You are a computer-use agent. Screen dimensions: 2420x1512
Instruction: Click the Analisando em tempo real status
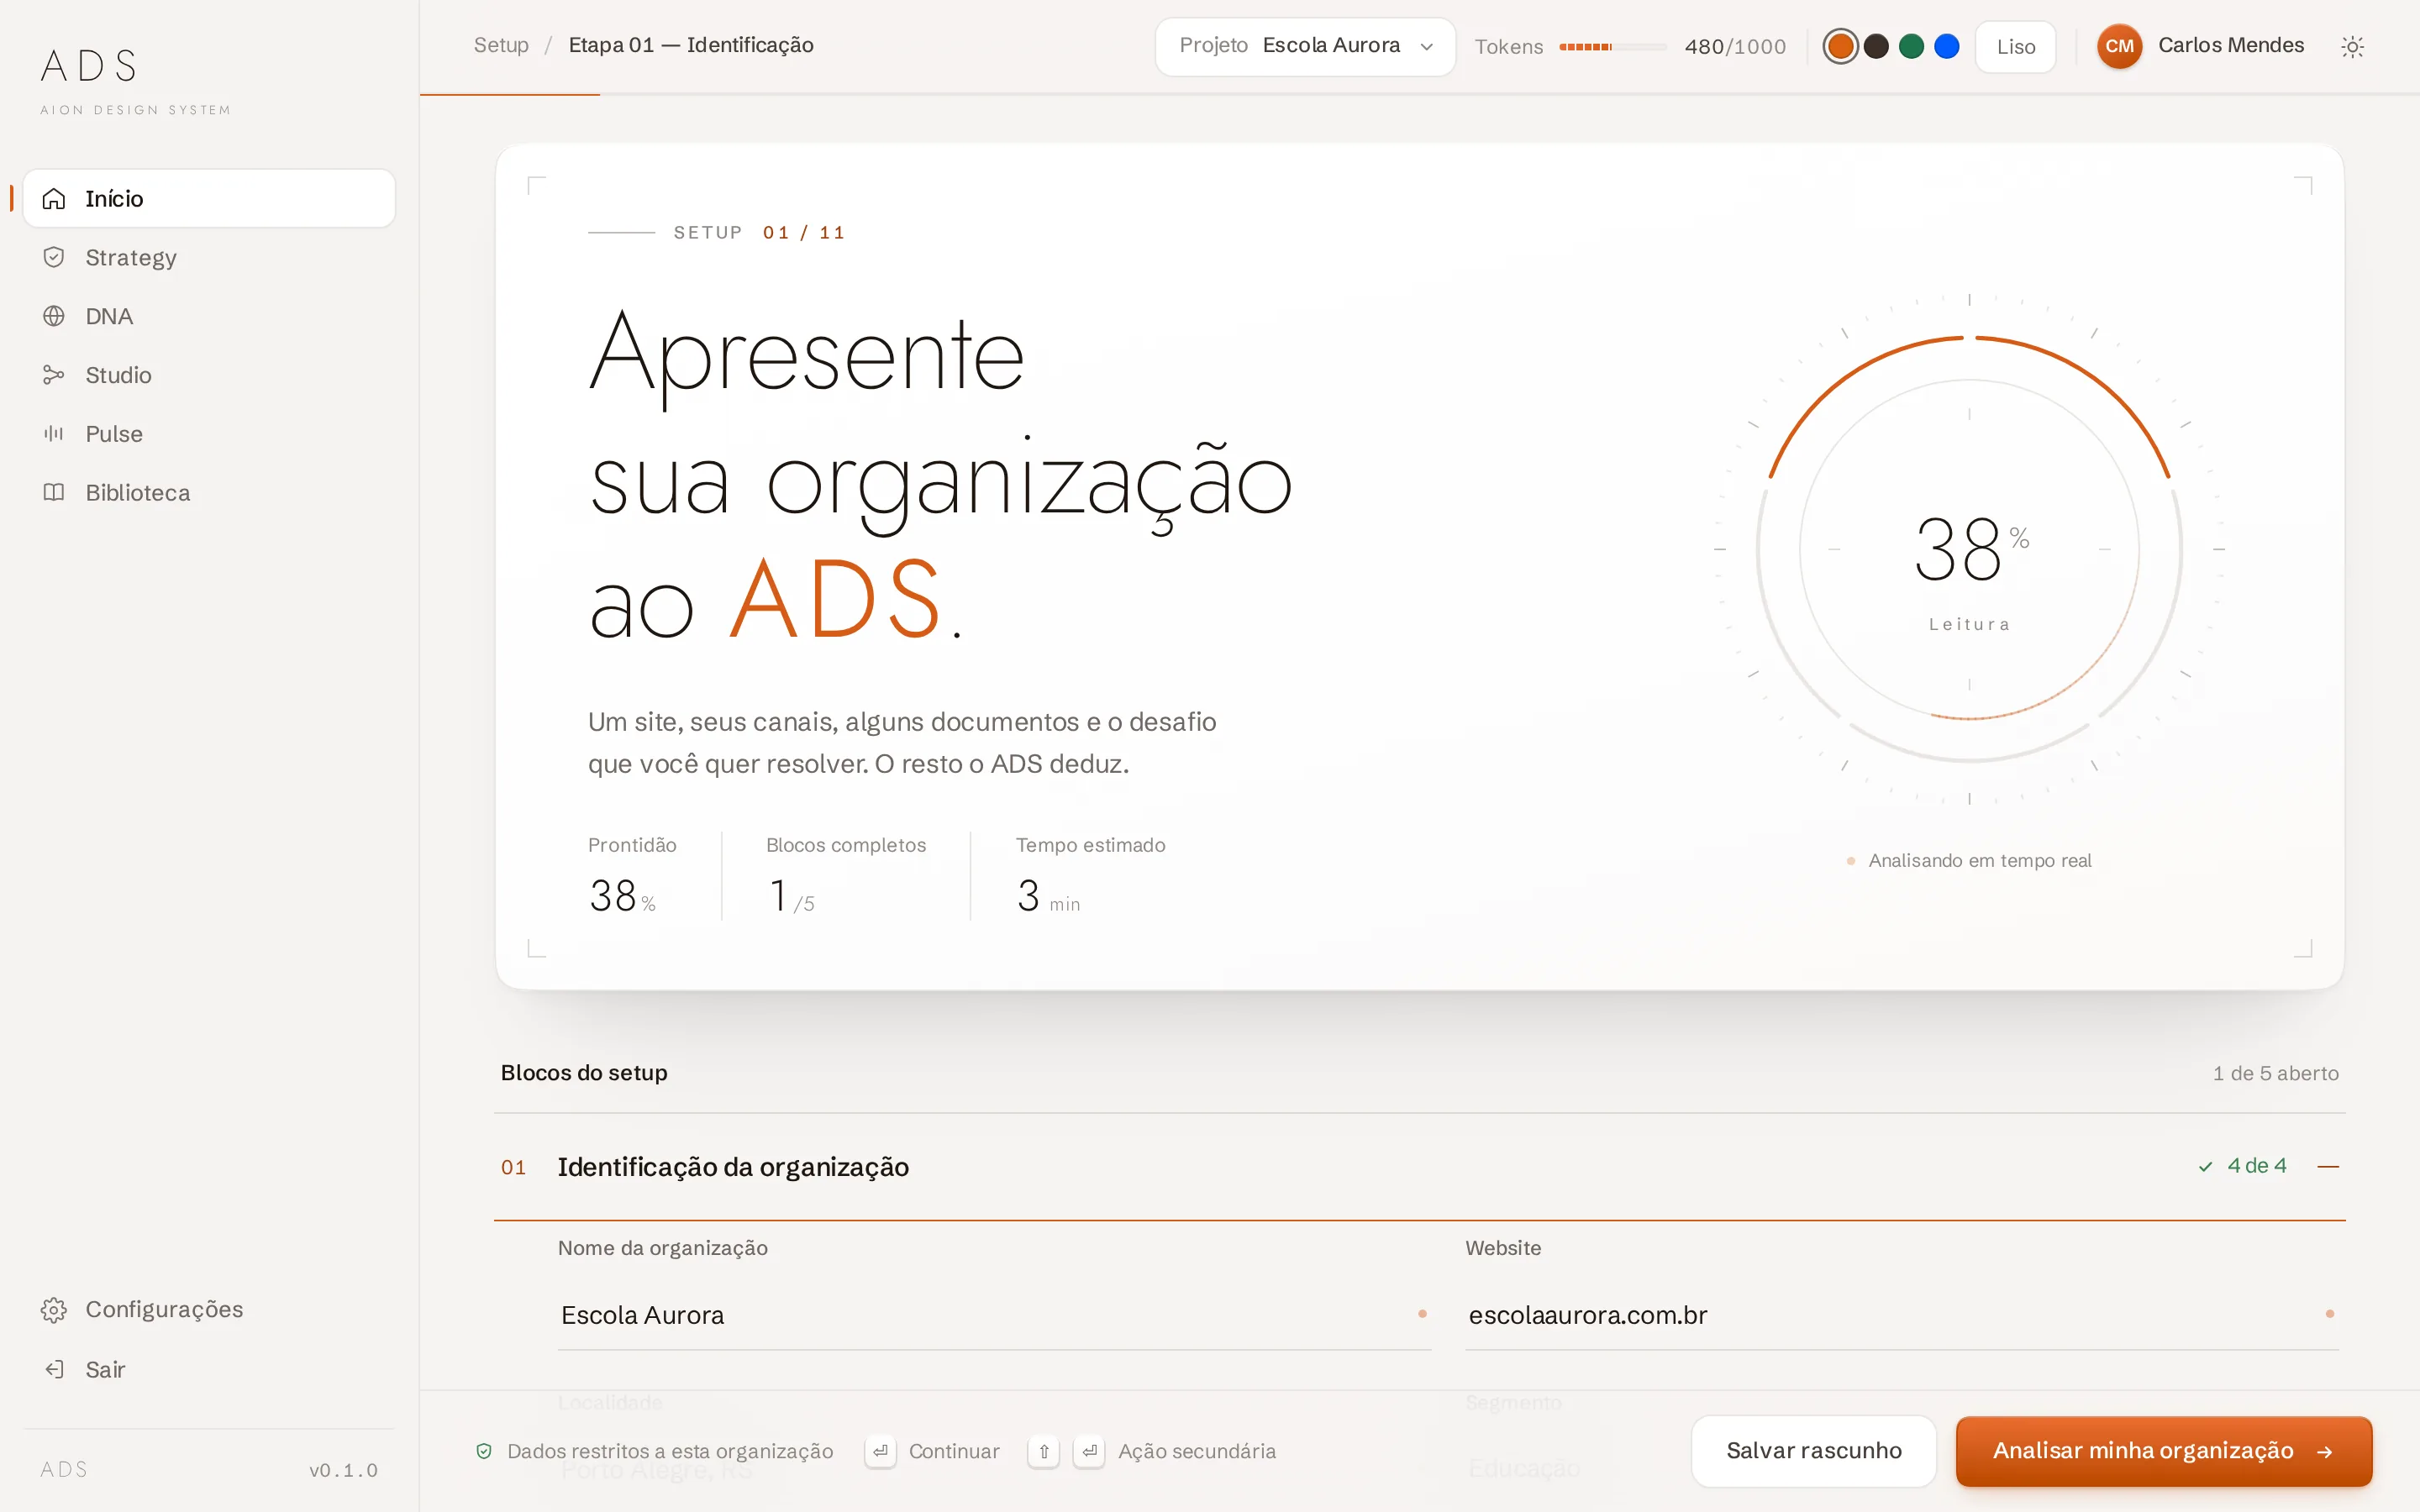pyautogui.click(x=1969, y=861)
